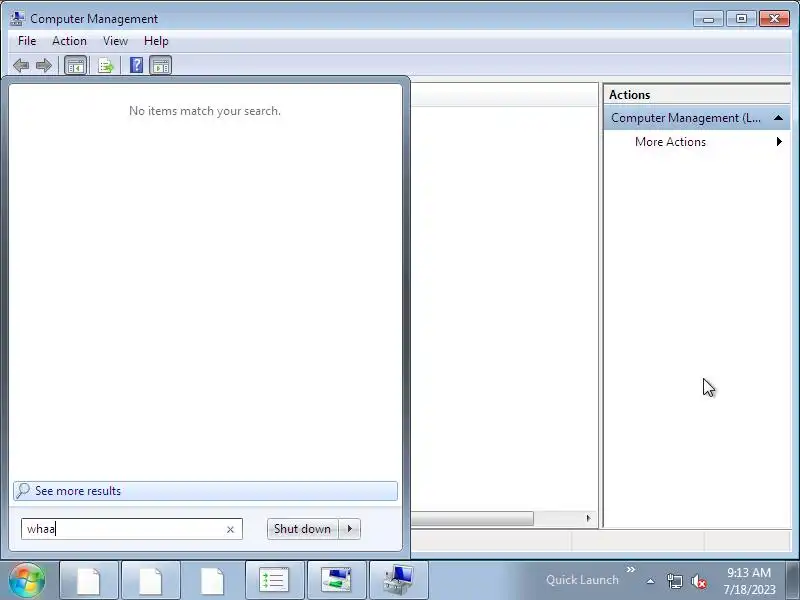
Task: Open the File menu
Action: [x=27, y=41]
